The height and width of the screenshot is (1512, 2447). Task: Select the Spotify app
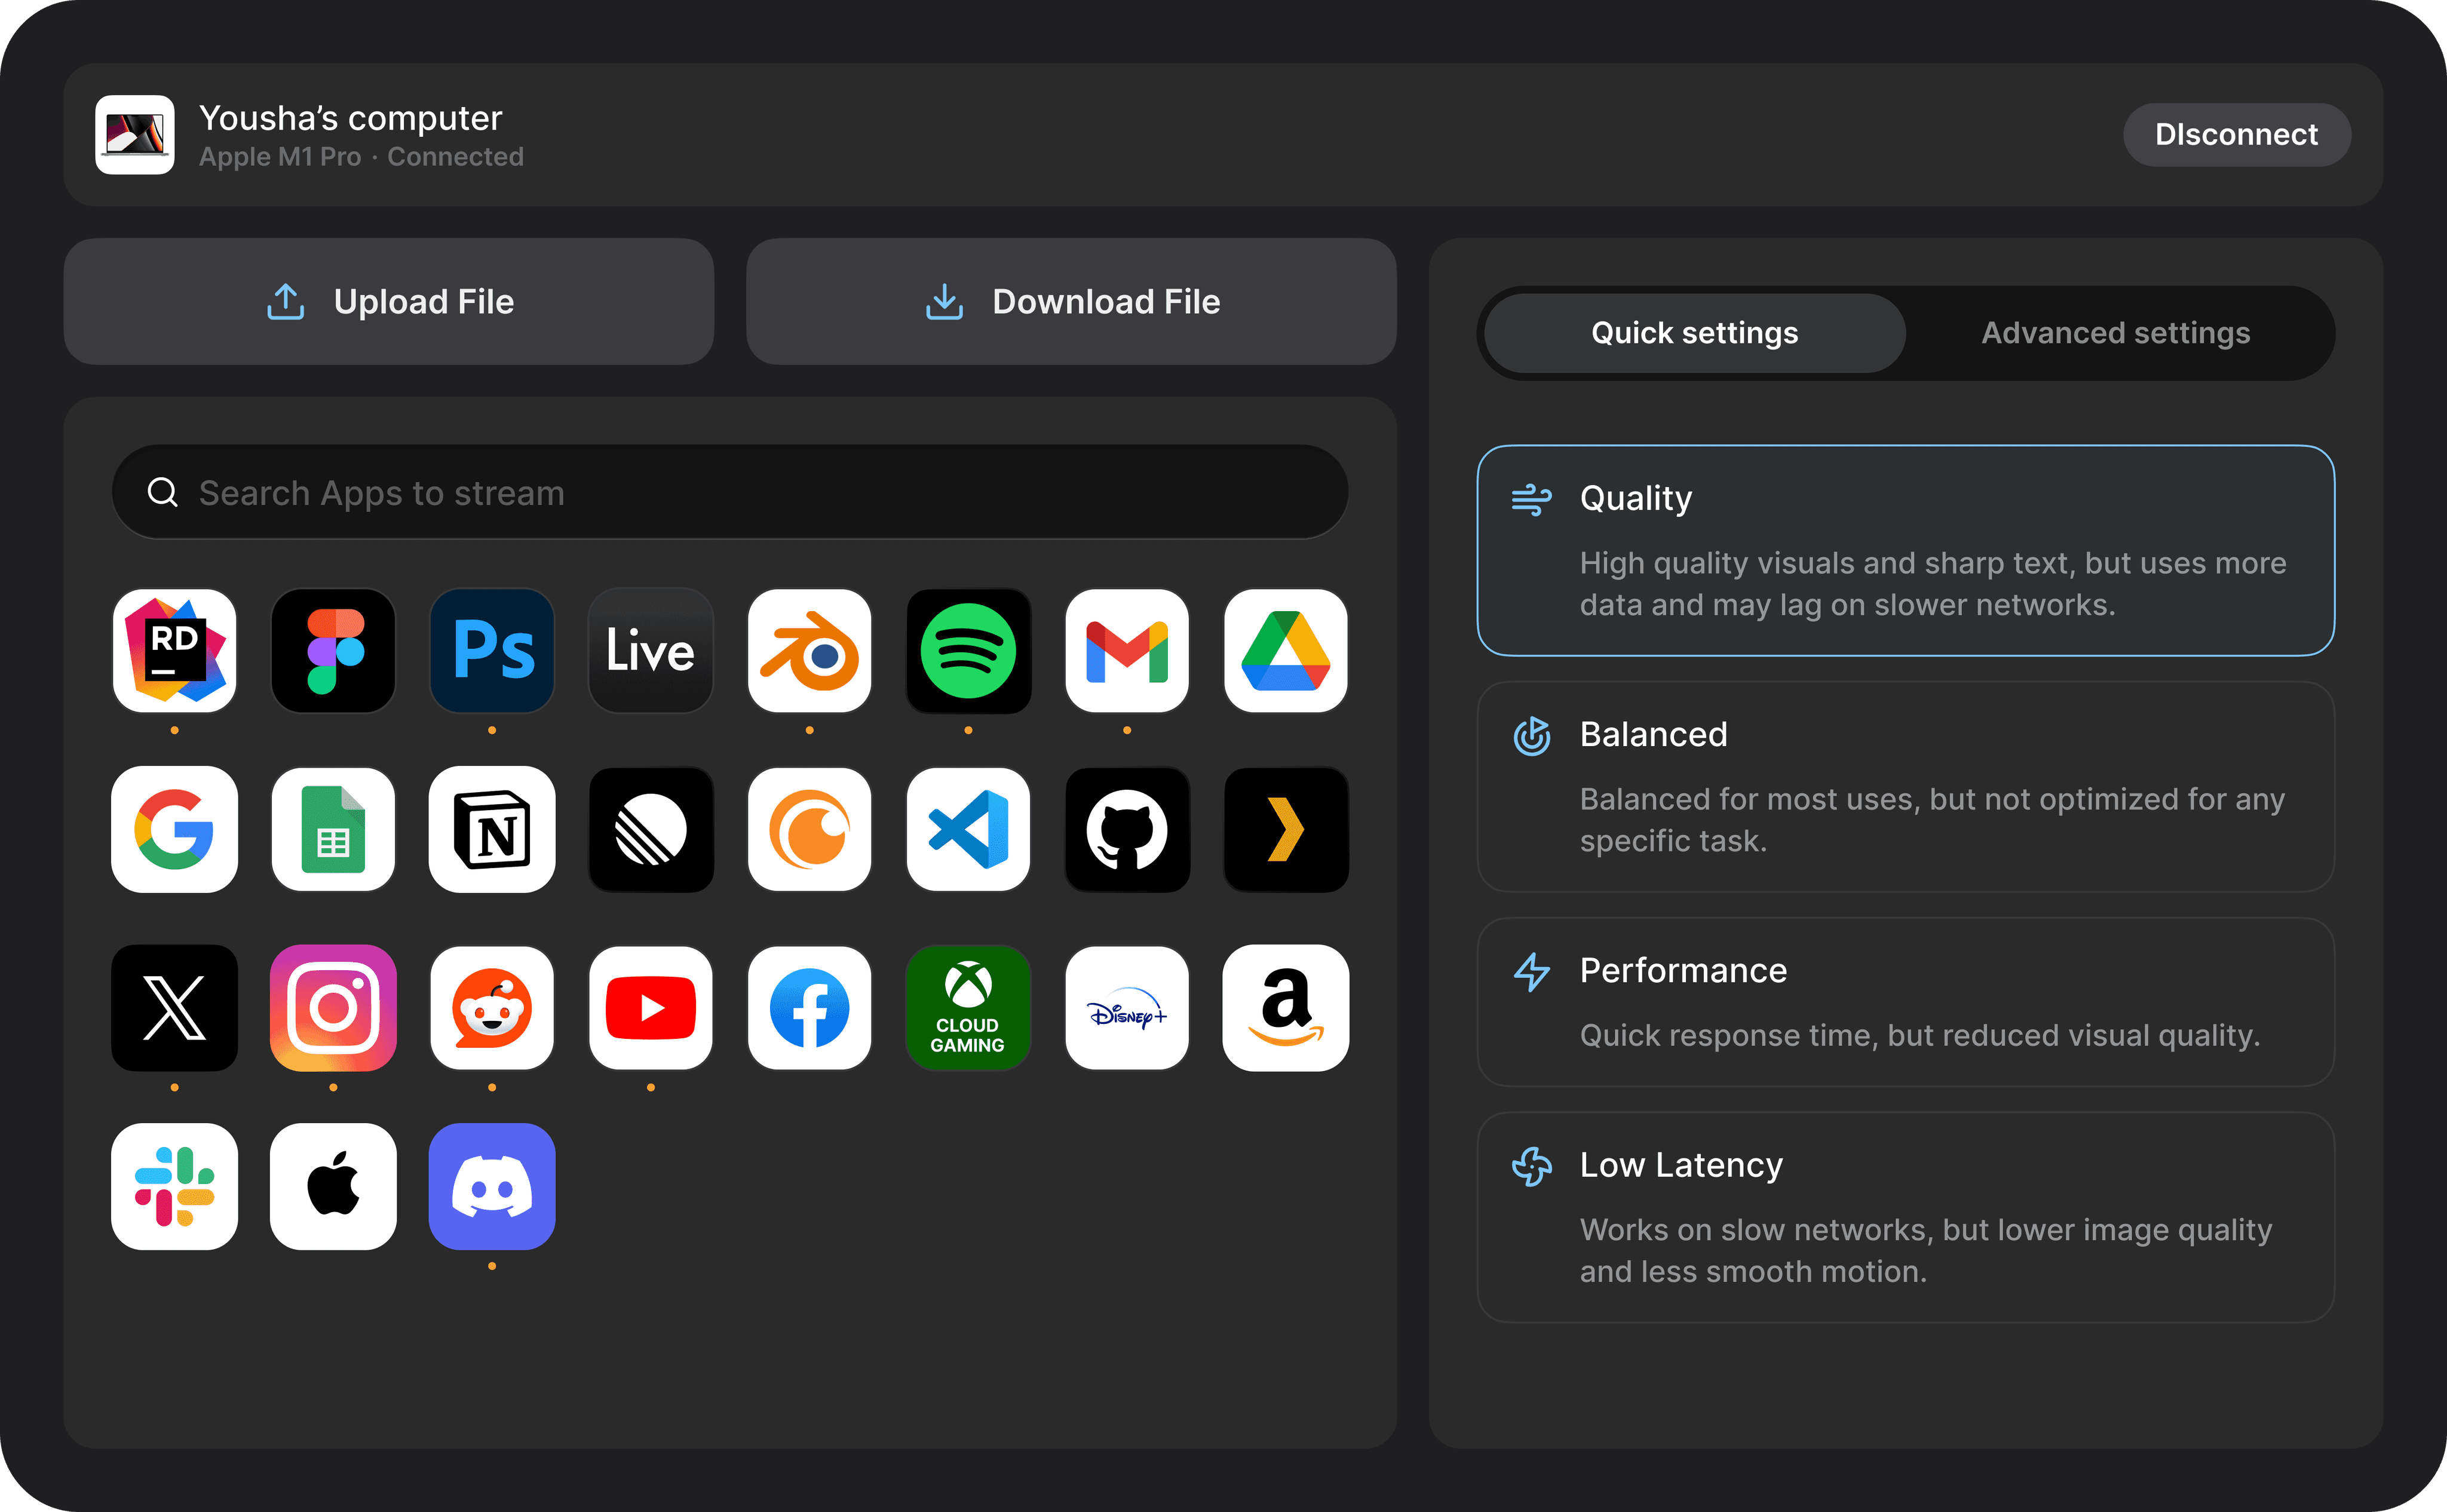tap(968, 651)
